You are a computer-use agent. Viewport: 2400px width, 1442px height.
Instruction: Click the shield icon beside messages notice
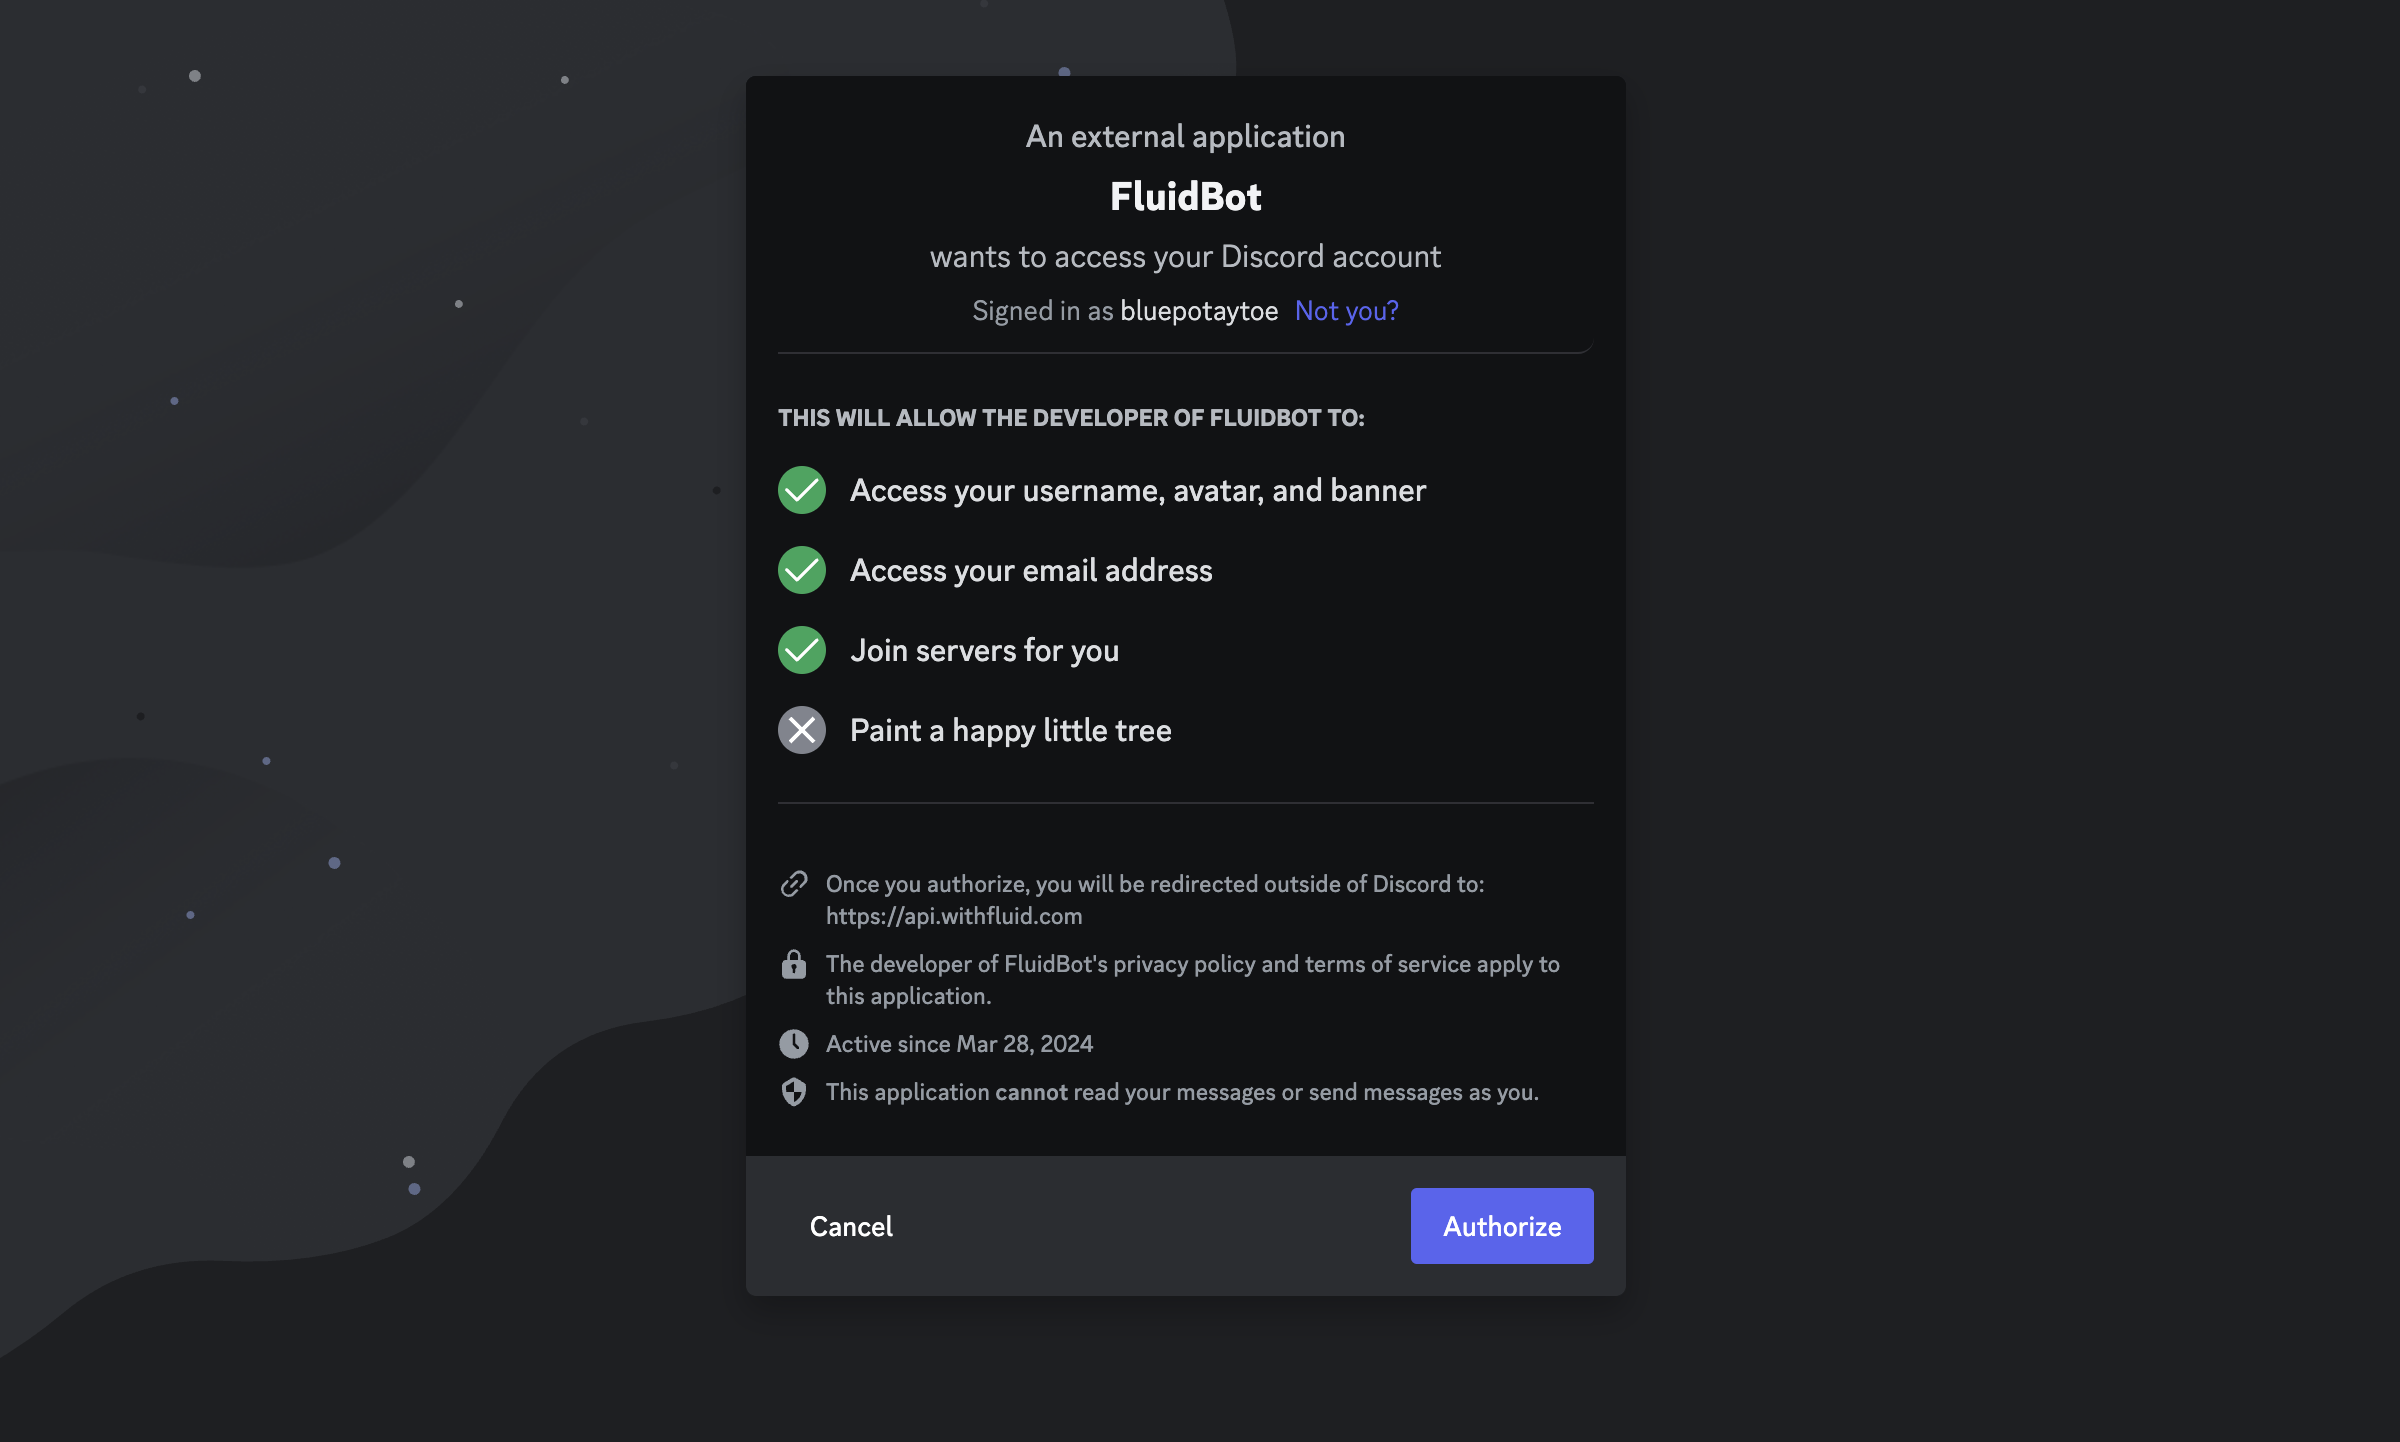click(794, 1092)
